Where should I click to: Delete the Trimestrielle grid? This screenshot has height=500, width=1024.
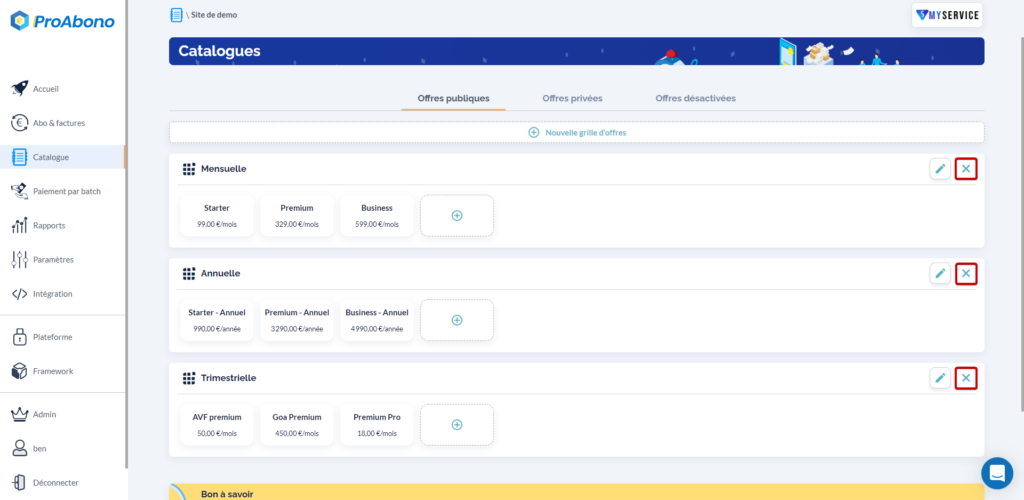click(x=966, y=378)
